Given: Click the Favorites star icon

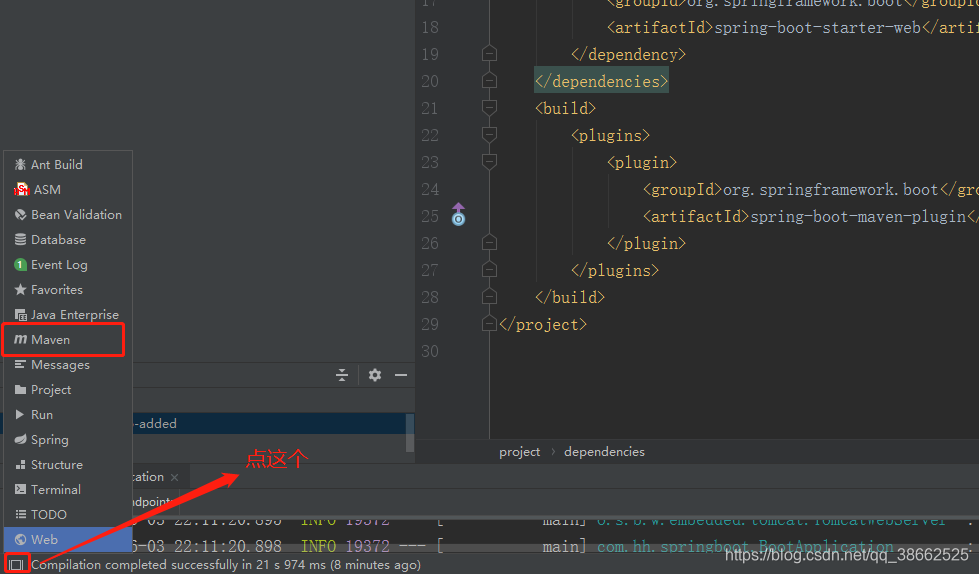Looking at the screenshot, I should pyautogui.click(x=20, y=289).
